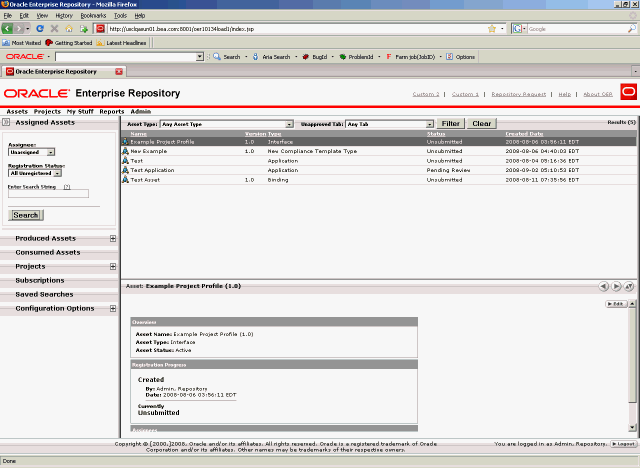Open the Assets menu

(x=17, y=111)
